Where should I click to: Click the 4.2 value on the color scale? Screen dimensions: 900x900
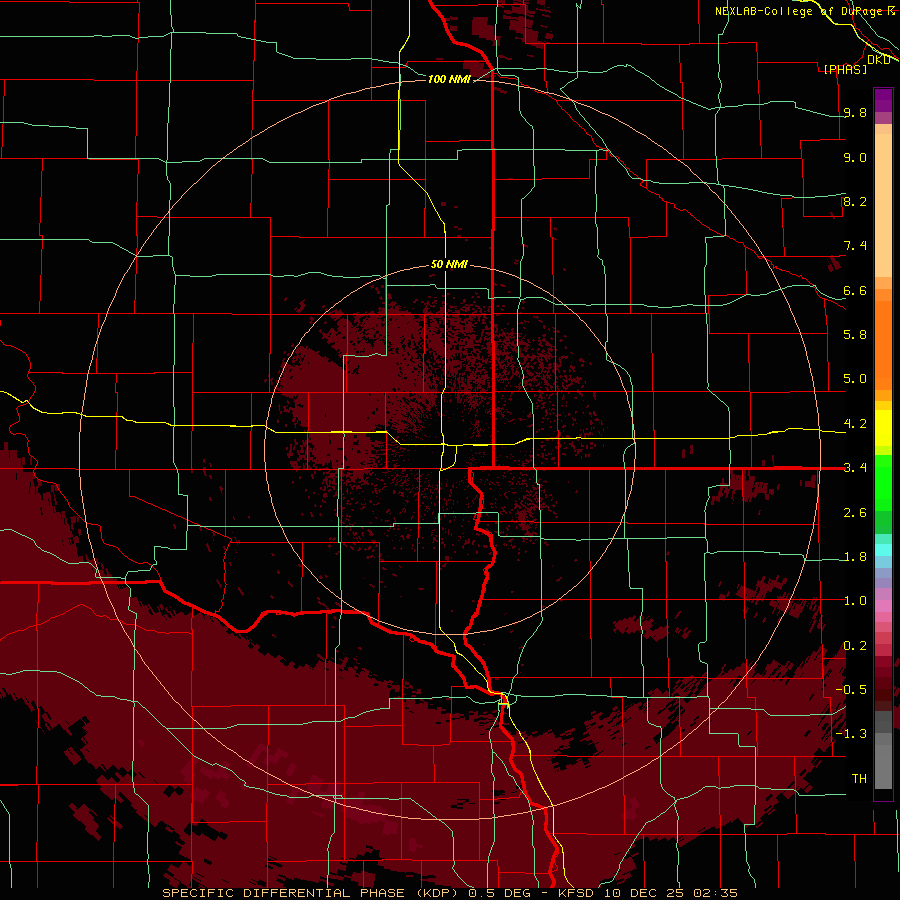tap(855, 424)
